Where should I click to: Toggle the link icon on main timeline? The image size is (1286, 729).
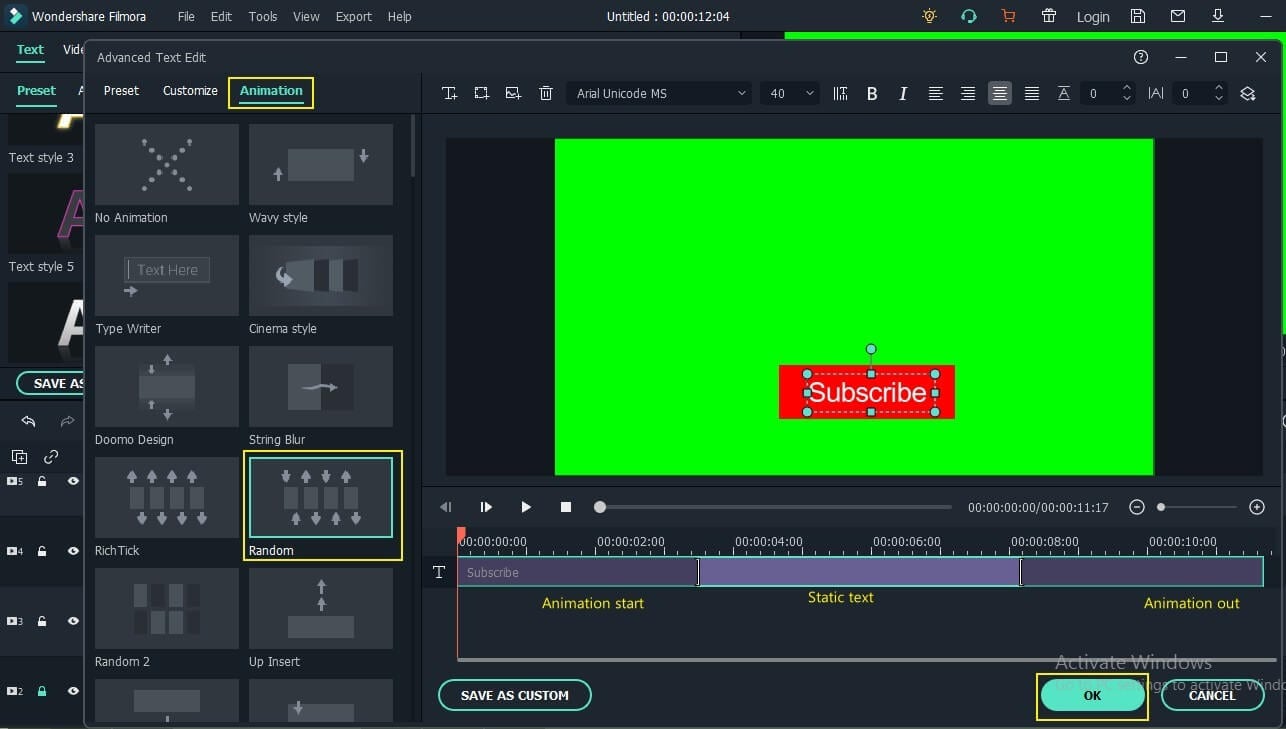51,457
